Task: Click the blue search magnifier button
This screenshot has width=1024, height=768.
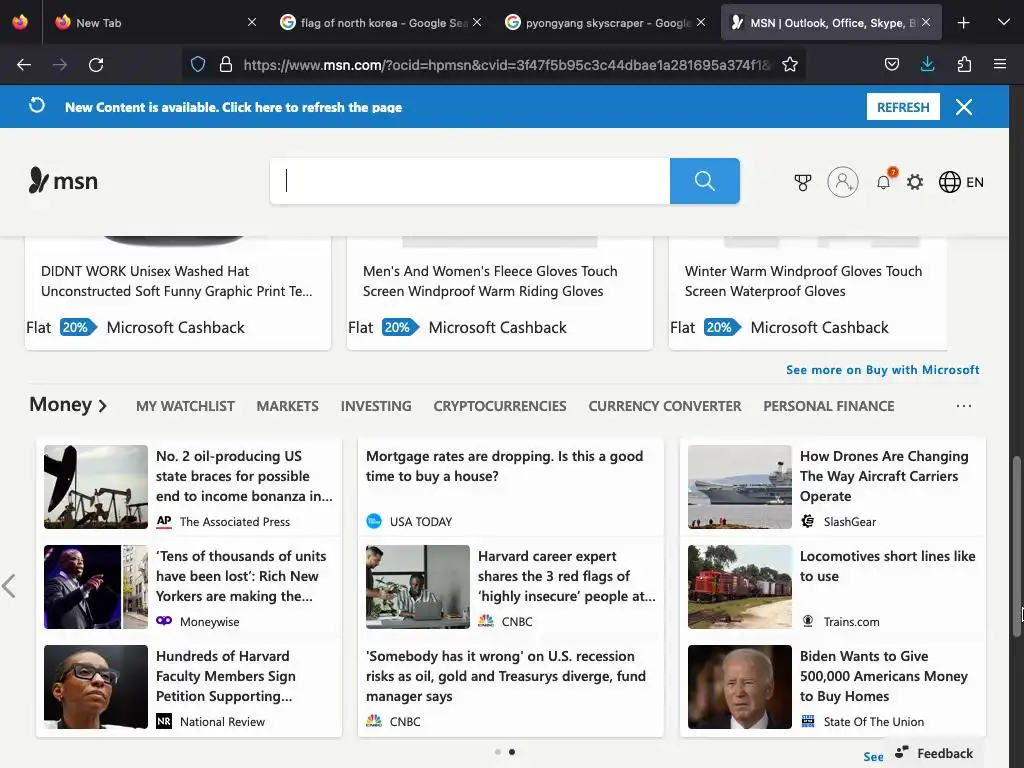Action: pos(705,181)
